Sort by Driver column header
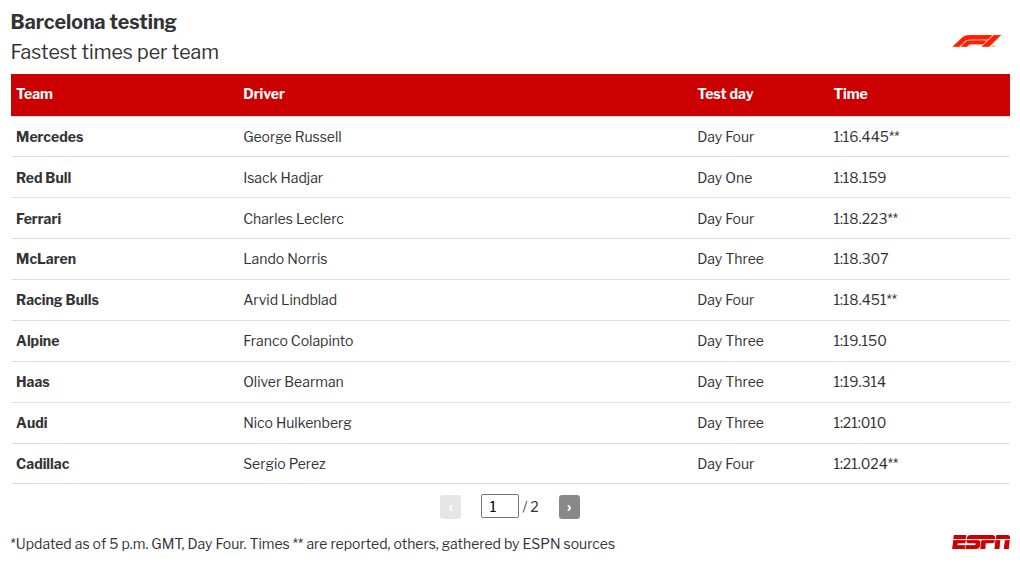This screenshot has height=563, width=1020. tap(264, 94)
